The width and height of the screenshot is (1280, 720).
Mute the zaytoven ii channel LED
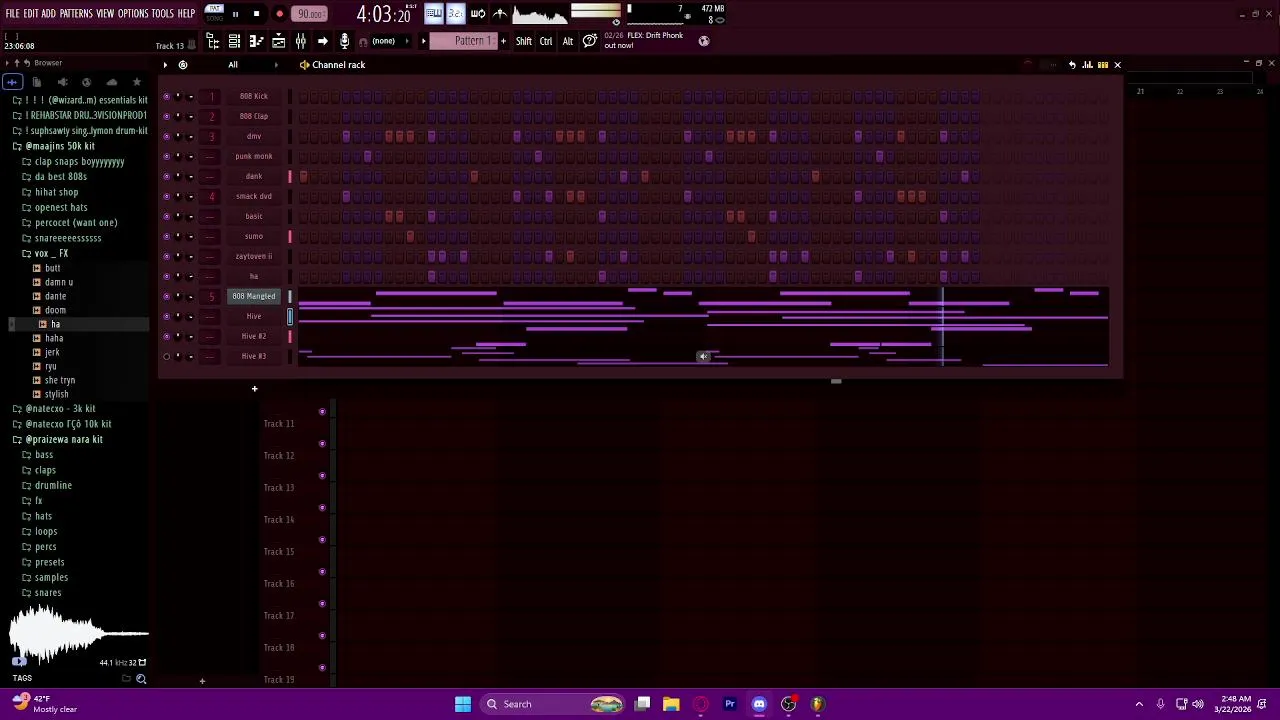point(166,256)
